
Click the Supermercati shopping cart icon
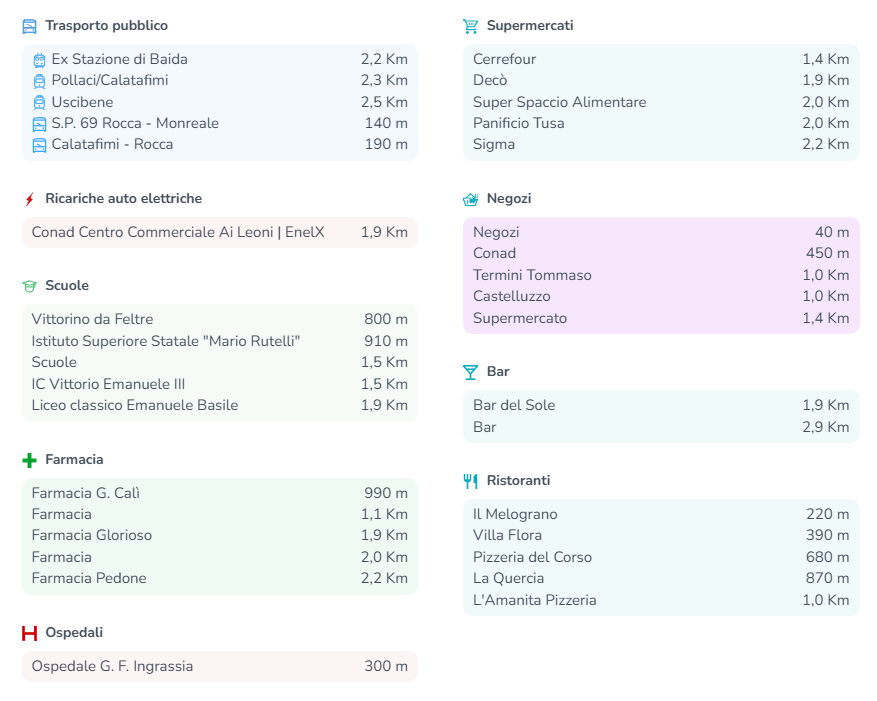[x=470, y=26]
